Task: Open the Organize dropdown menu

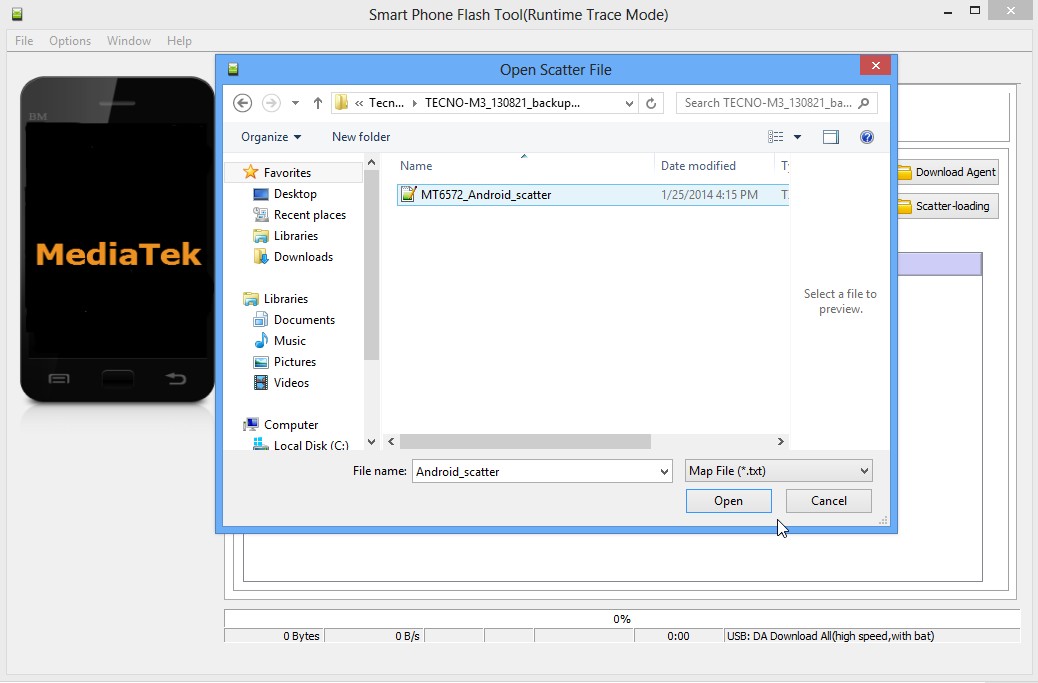Action: tap(270, 137)
